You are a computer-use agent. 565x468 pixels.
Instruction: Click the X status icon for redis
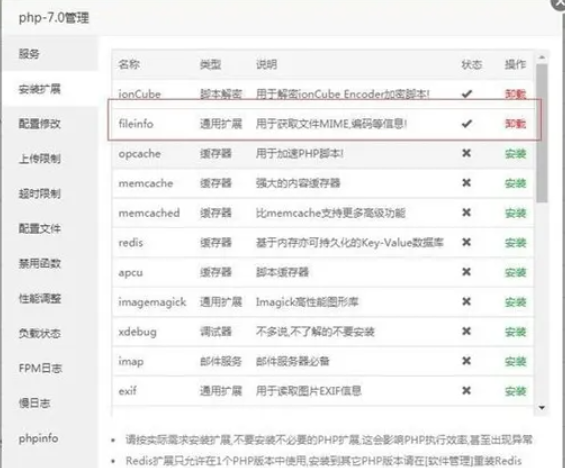click(467, 242)
